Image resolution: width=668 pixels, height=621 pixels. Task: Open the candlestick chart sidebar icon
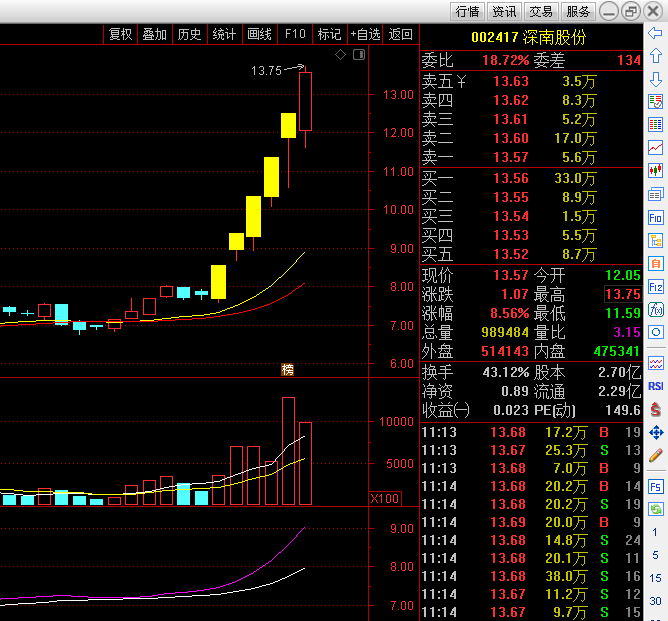pos(655,171)
